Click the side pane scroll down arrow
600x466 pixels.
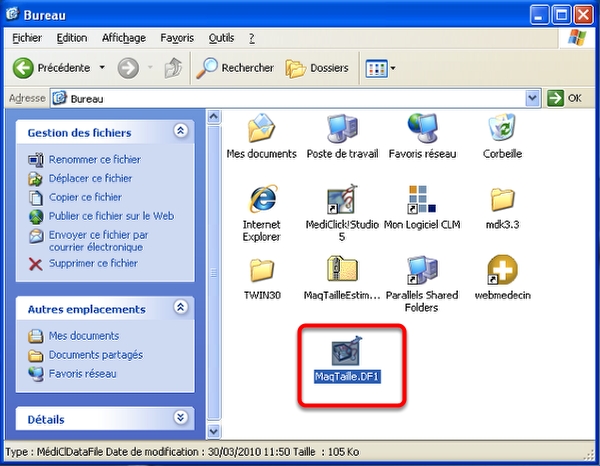(214, 431)
